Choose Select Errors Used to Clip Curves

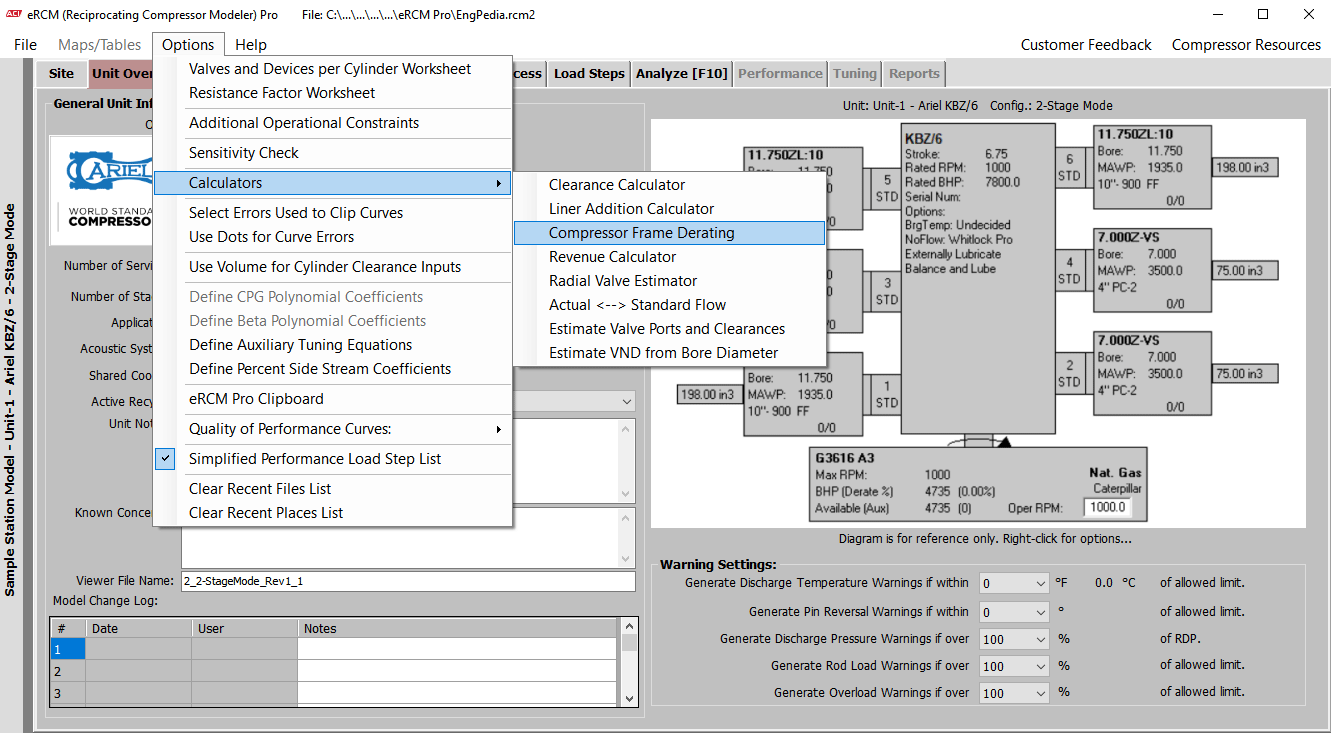[x=332, y=213]
